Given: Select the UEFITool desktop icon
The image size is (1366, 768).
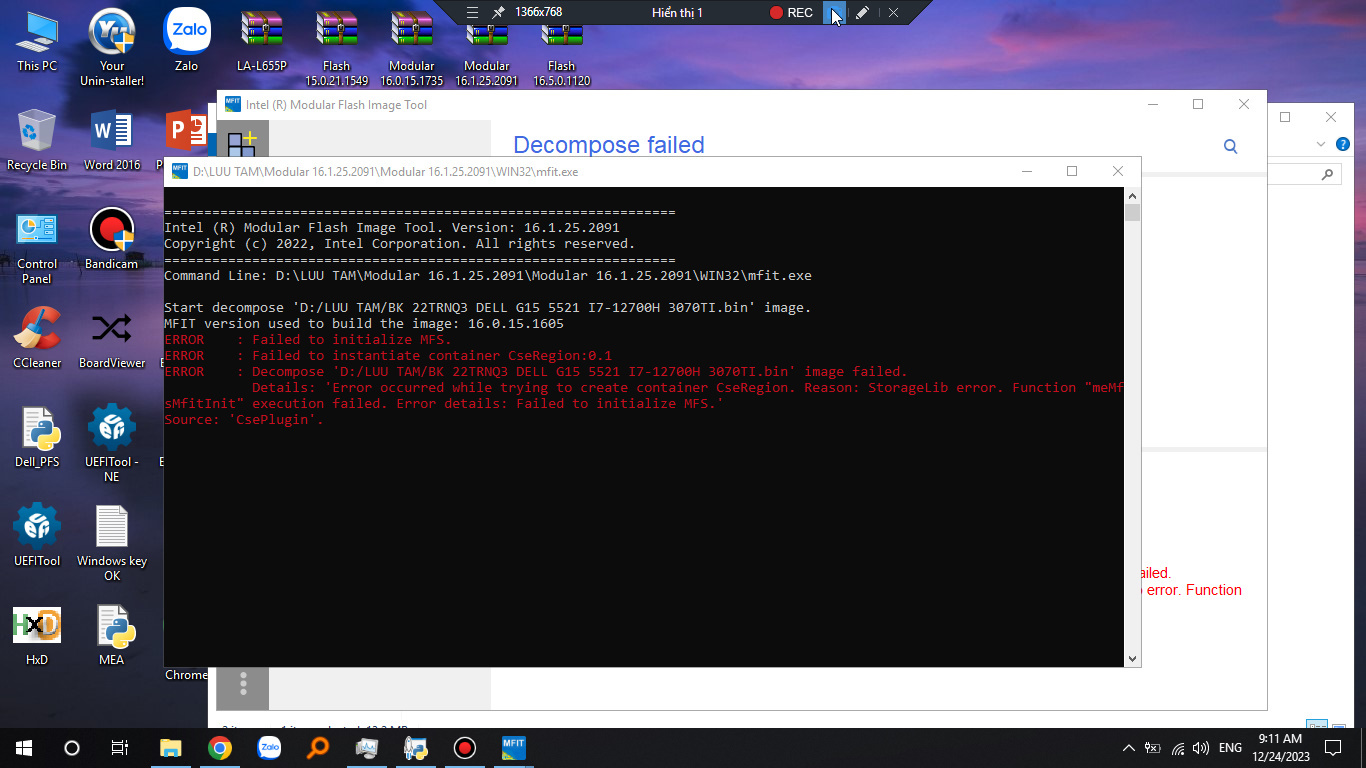Looking at the screenshot, I should point(37,536).
